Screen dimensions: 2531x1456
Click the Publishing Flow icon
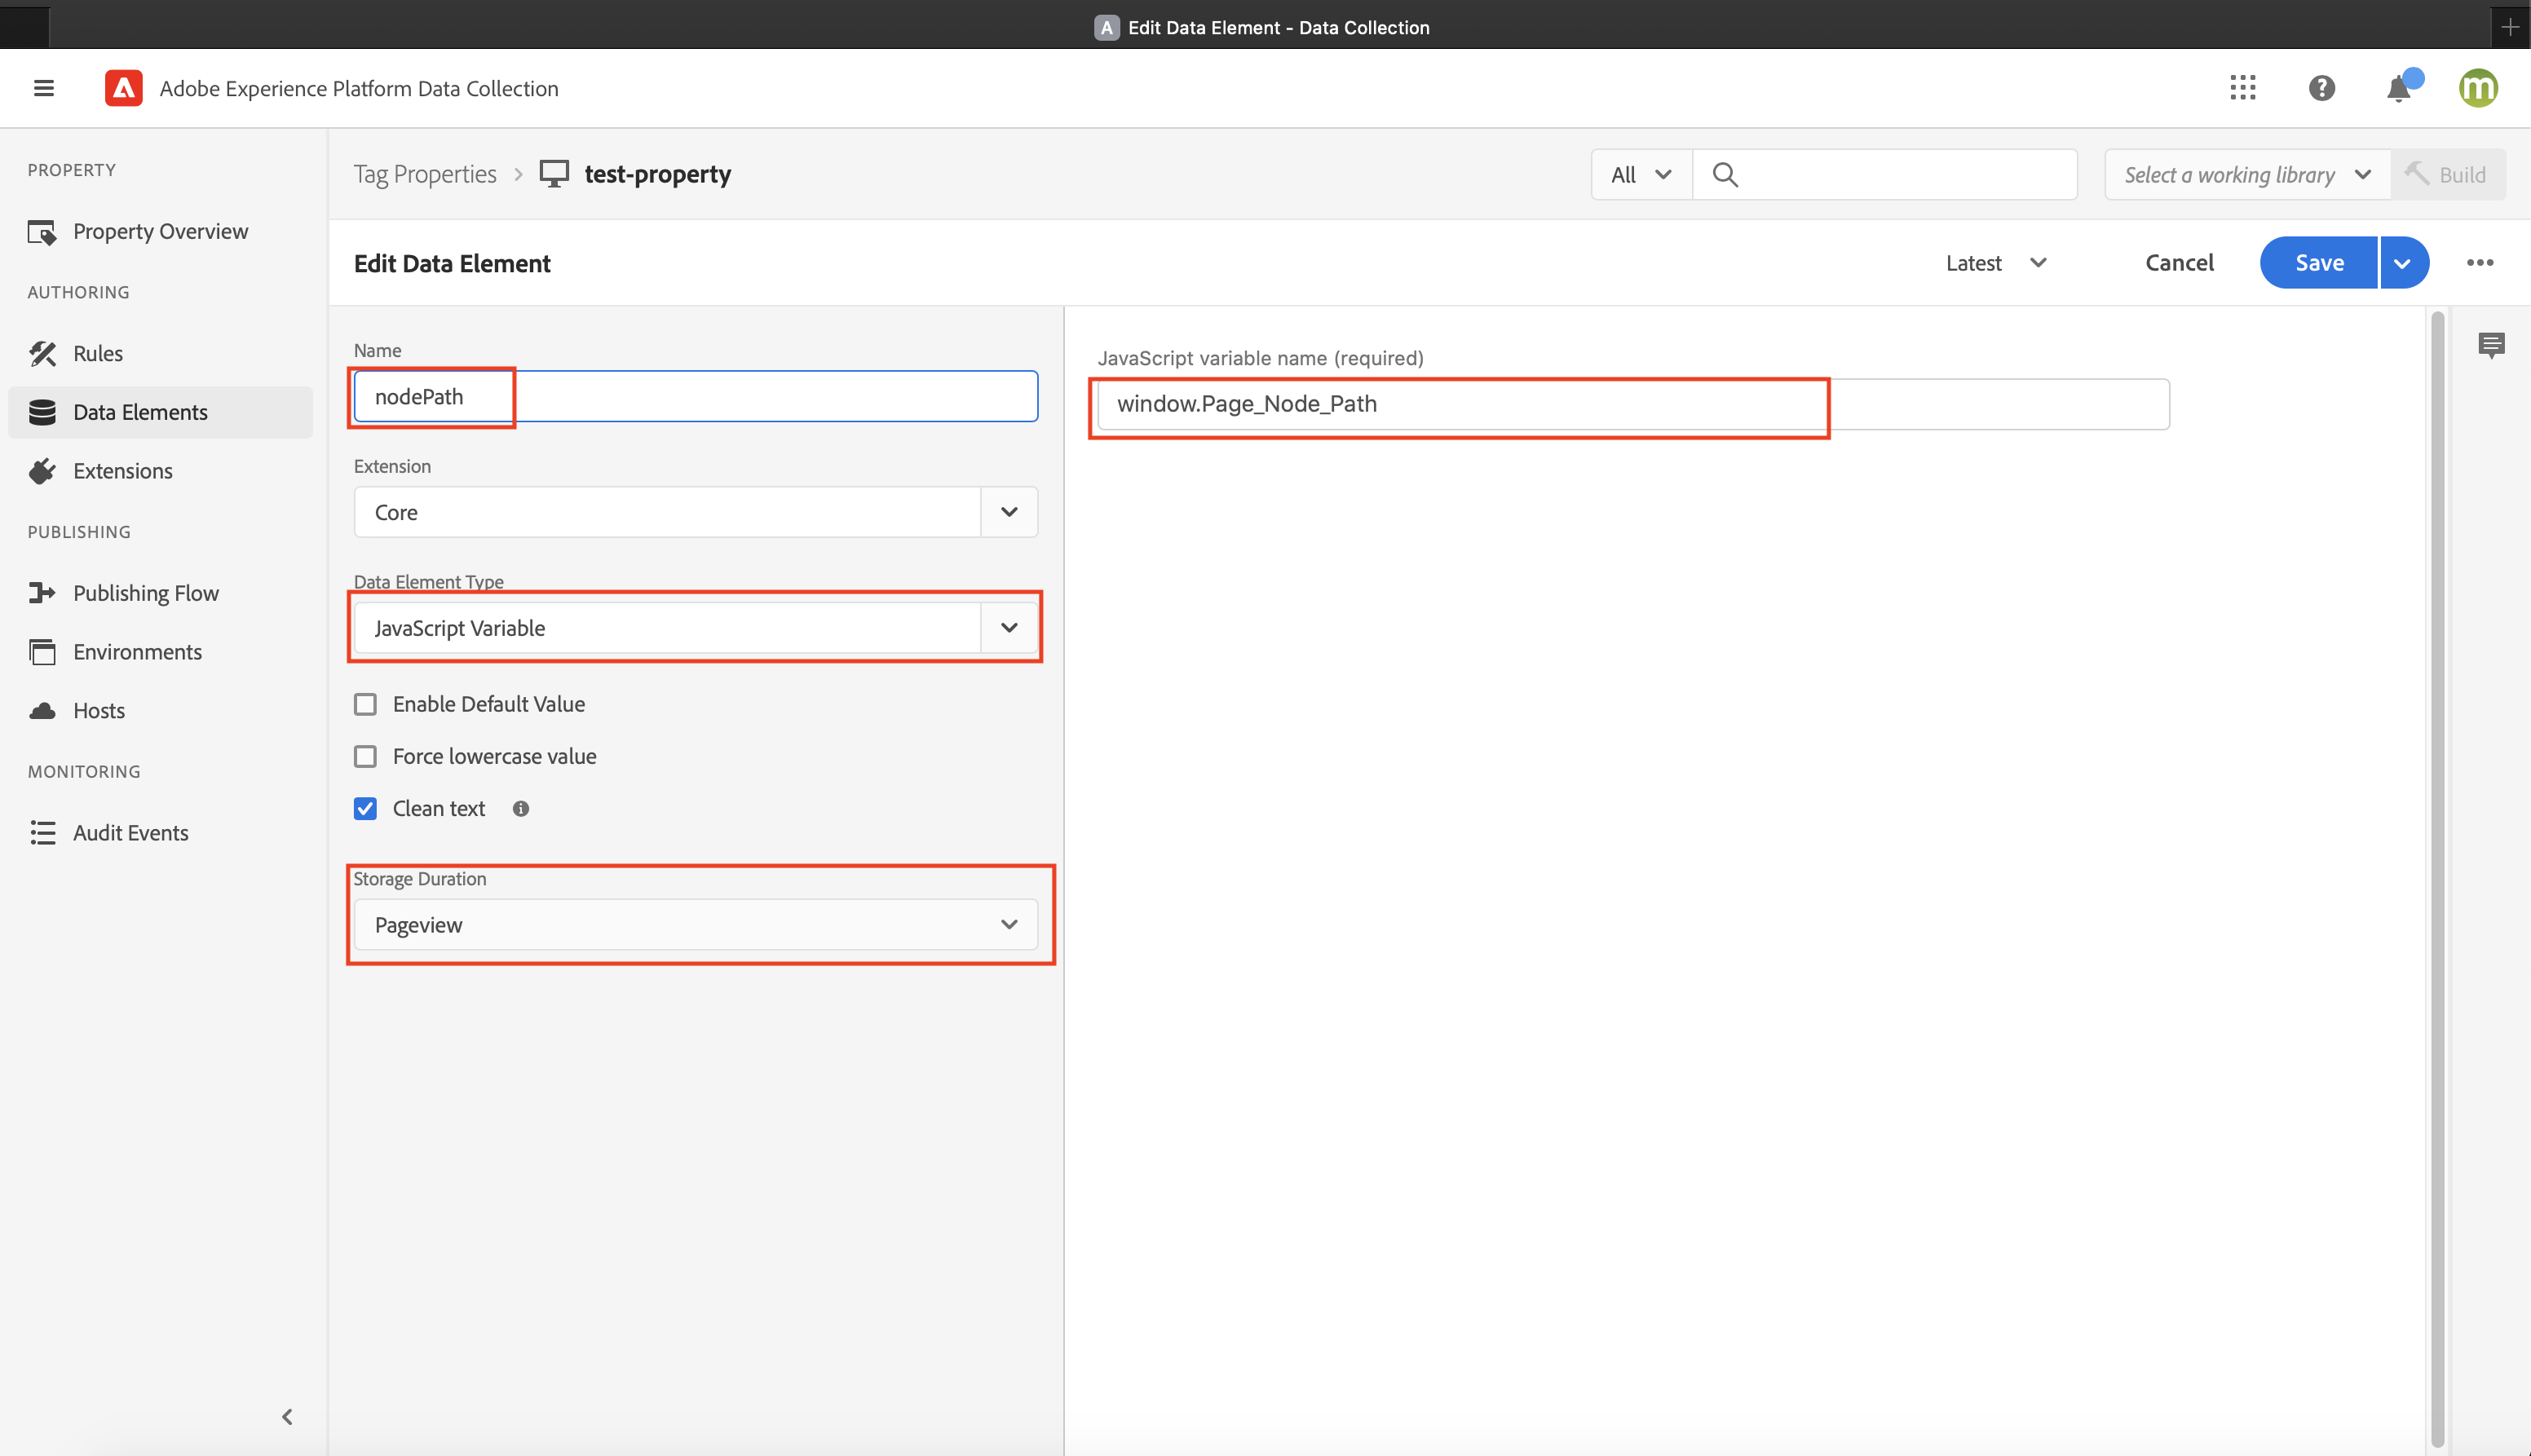point(42,593)
